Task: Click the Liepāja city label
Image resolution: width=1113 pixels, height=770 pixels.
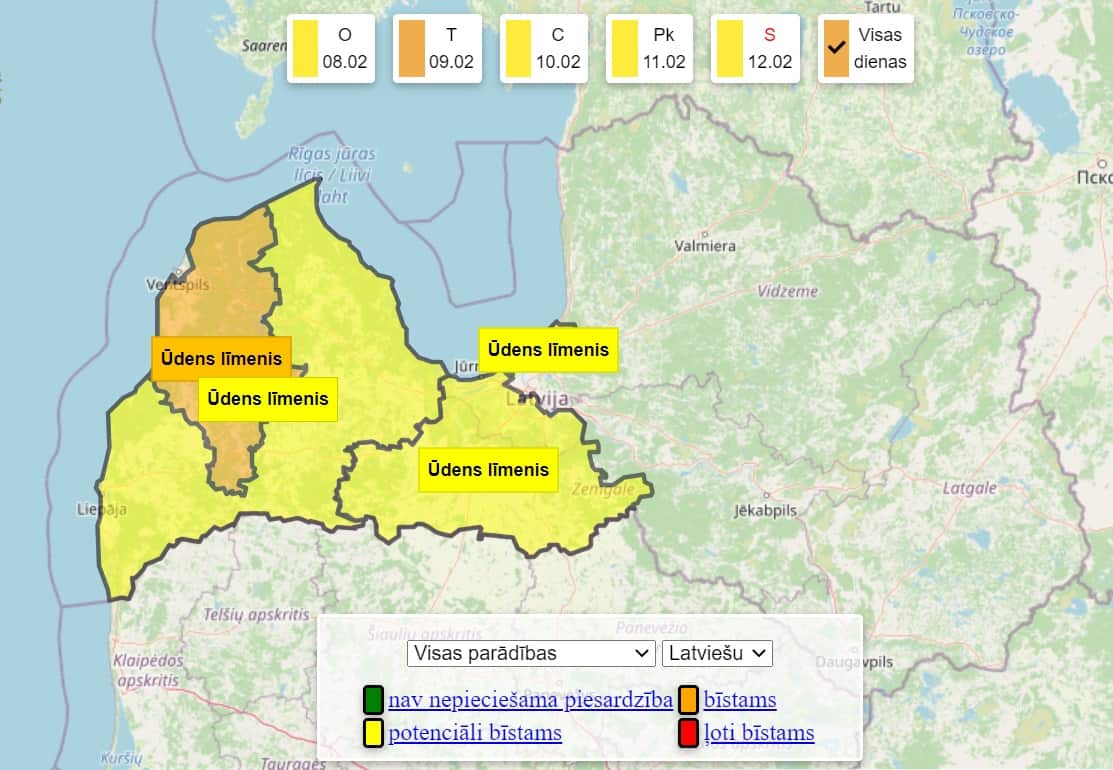Action: coord(102,510)
